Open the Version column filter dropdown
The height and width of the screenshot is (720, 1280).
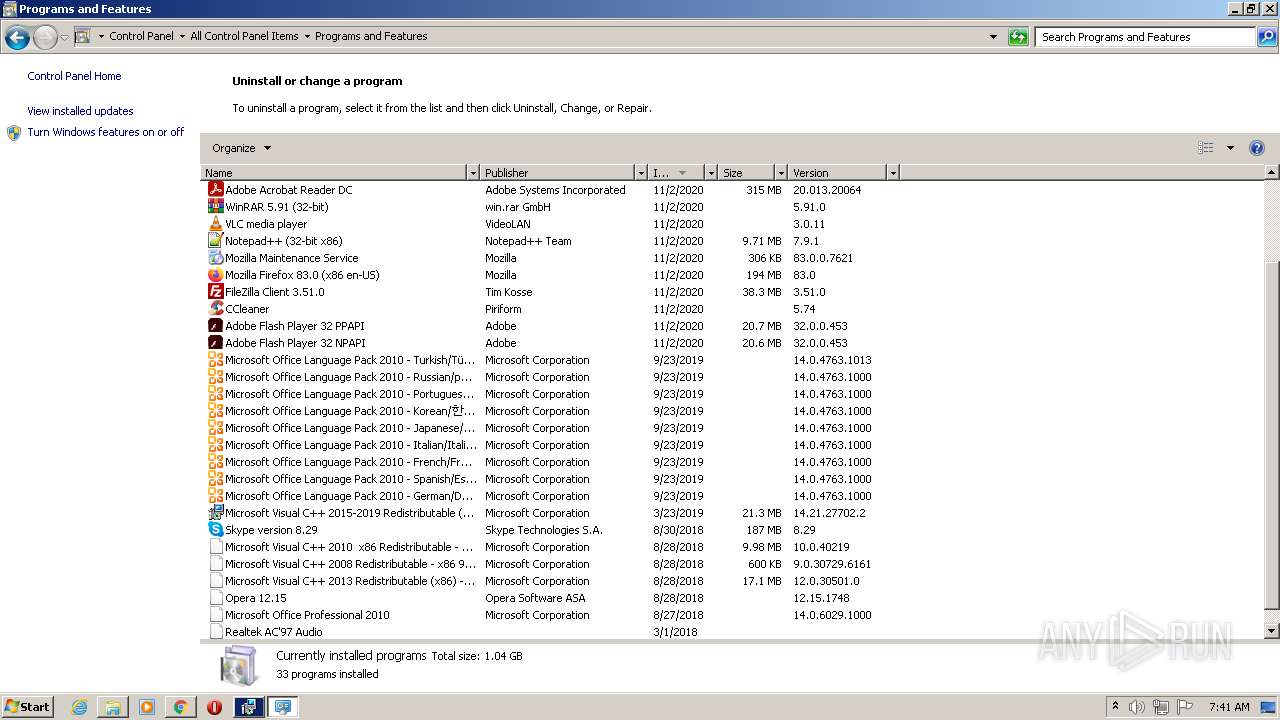892,173
